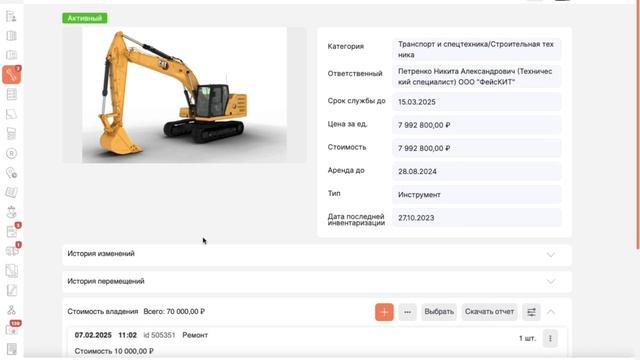Screen dimensions: 640x360
Task: Open the ellipsis menu in Стоимость владения
Action: (x=407, y=312)
